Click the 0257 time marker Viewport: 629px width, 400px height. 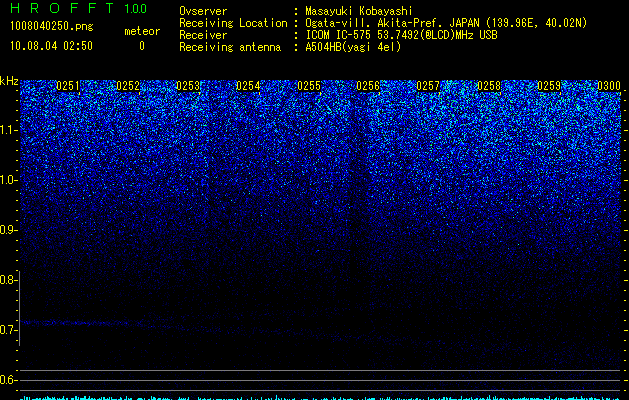428,86
